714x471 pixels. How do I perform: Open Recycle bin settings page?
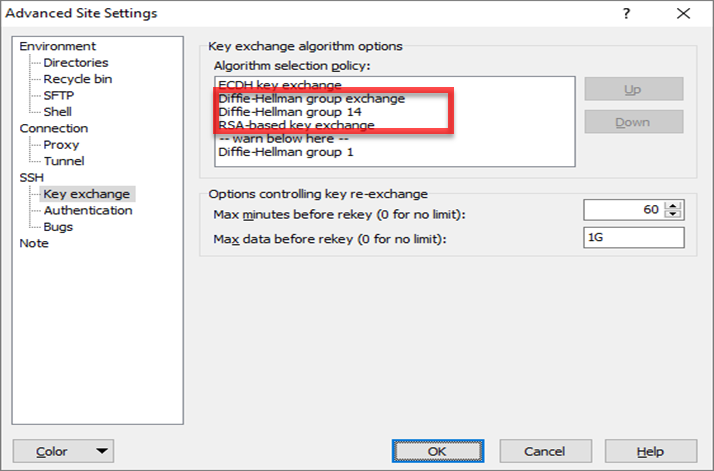tap(77, 79)
